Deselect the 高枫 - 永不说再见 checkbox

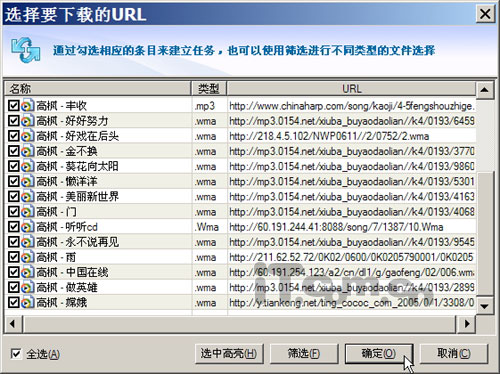[13, 242]
